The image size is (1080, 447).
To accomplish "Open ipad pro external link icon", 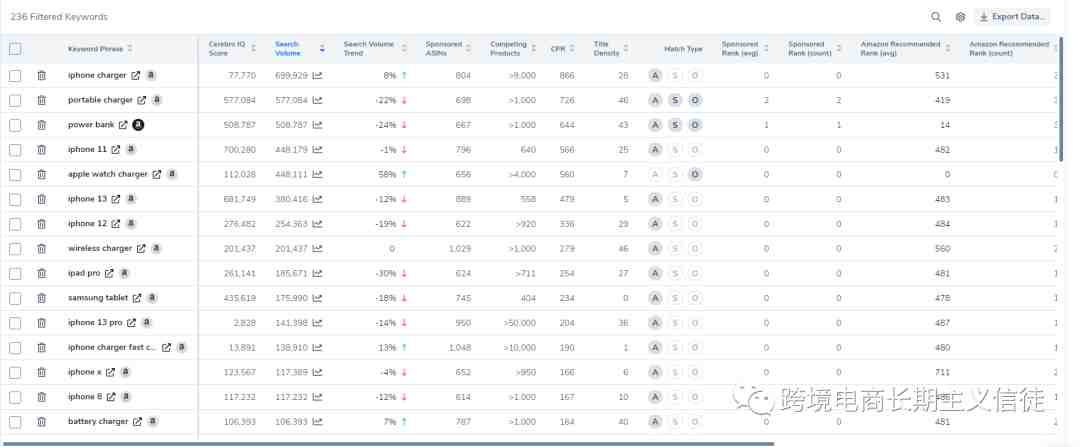I will tap(109, 273).
